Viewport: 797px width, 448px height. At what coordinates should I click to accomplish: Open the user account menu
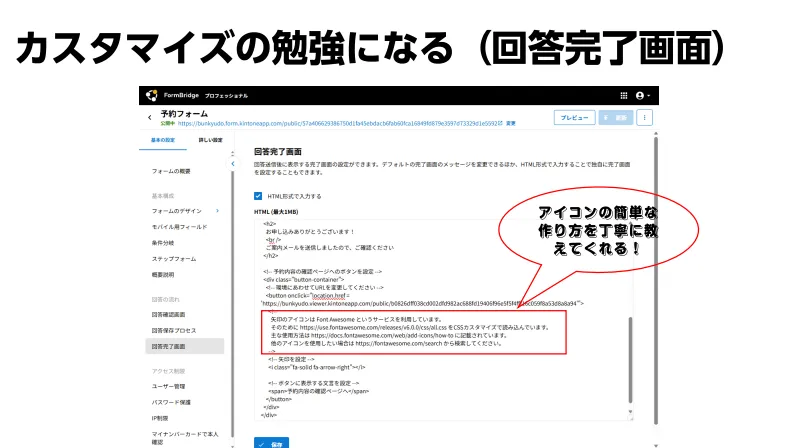[643, 95]
